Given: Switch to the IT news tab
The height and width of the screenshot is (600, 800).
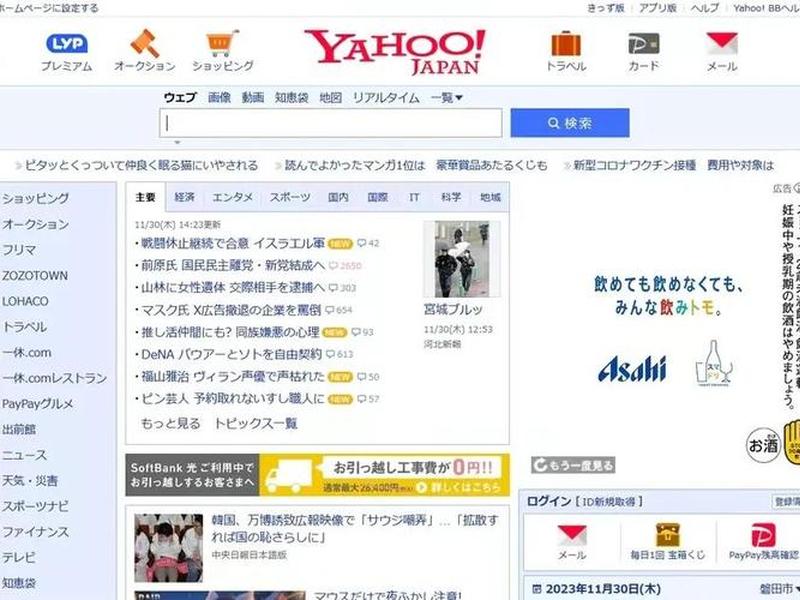Looking at the screenshot, I should [x=414, y=197].
